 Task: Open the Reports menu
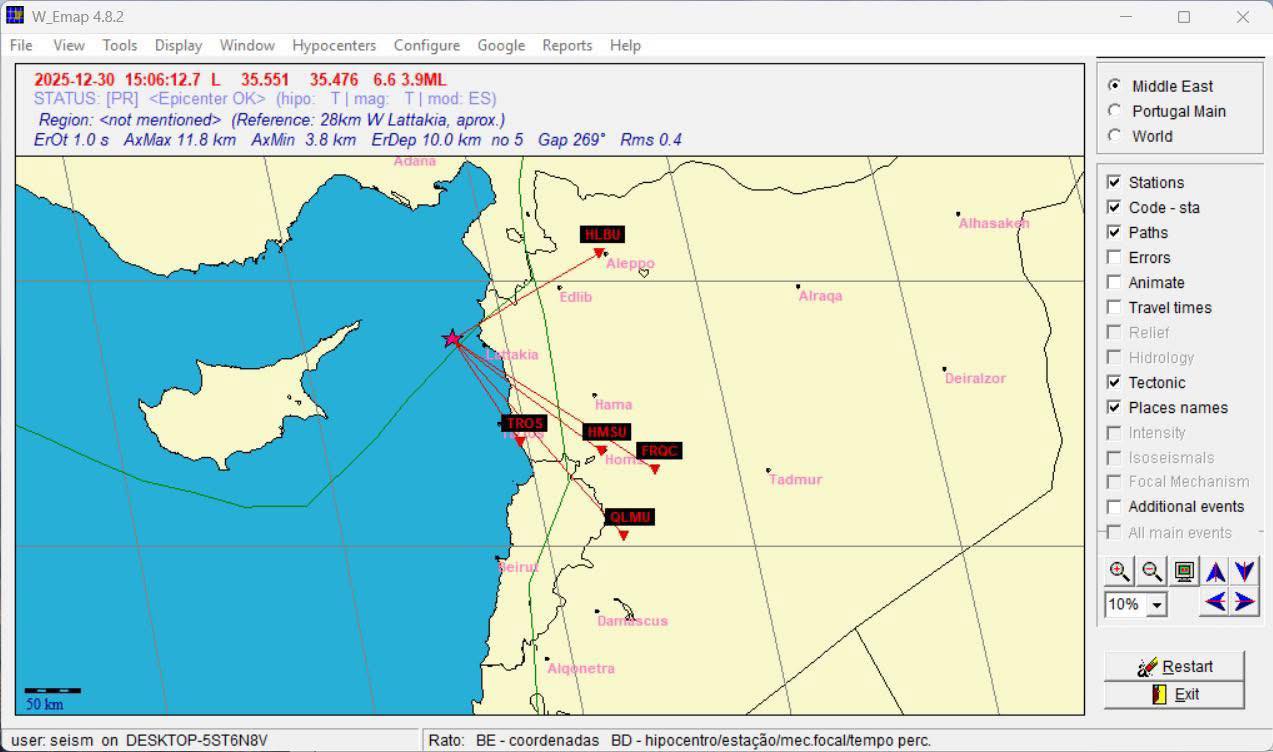567,45
